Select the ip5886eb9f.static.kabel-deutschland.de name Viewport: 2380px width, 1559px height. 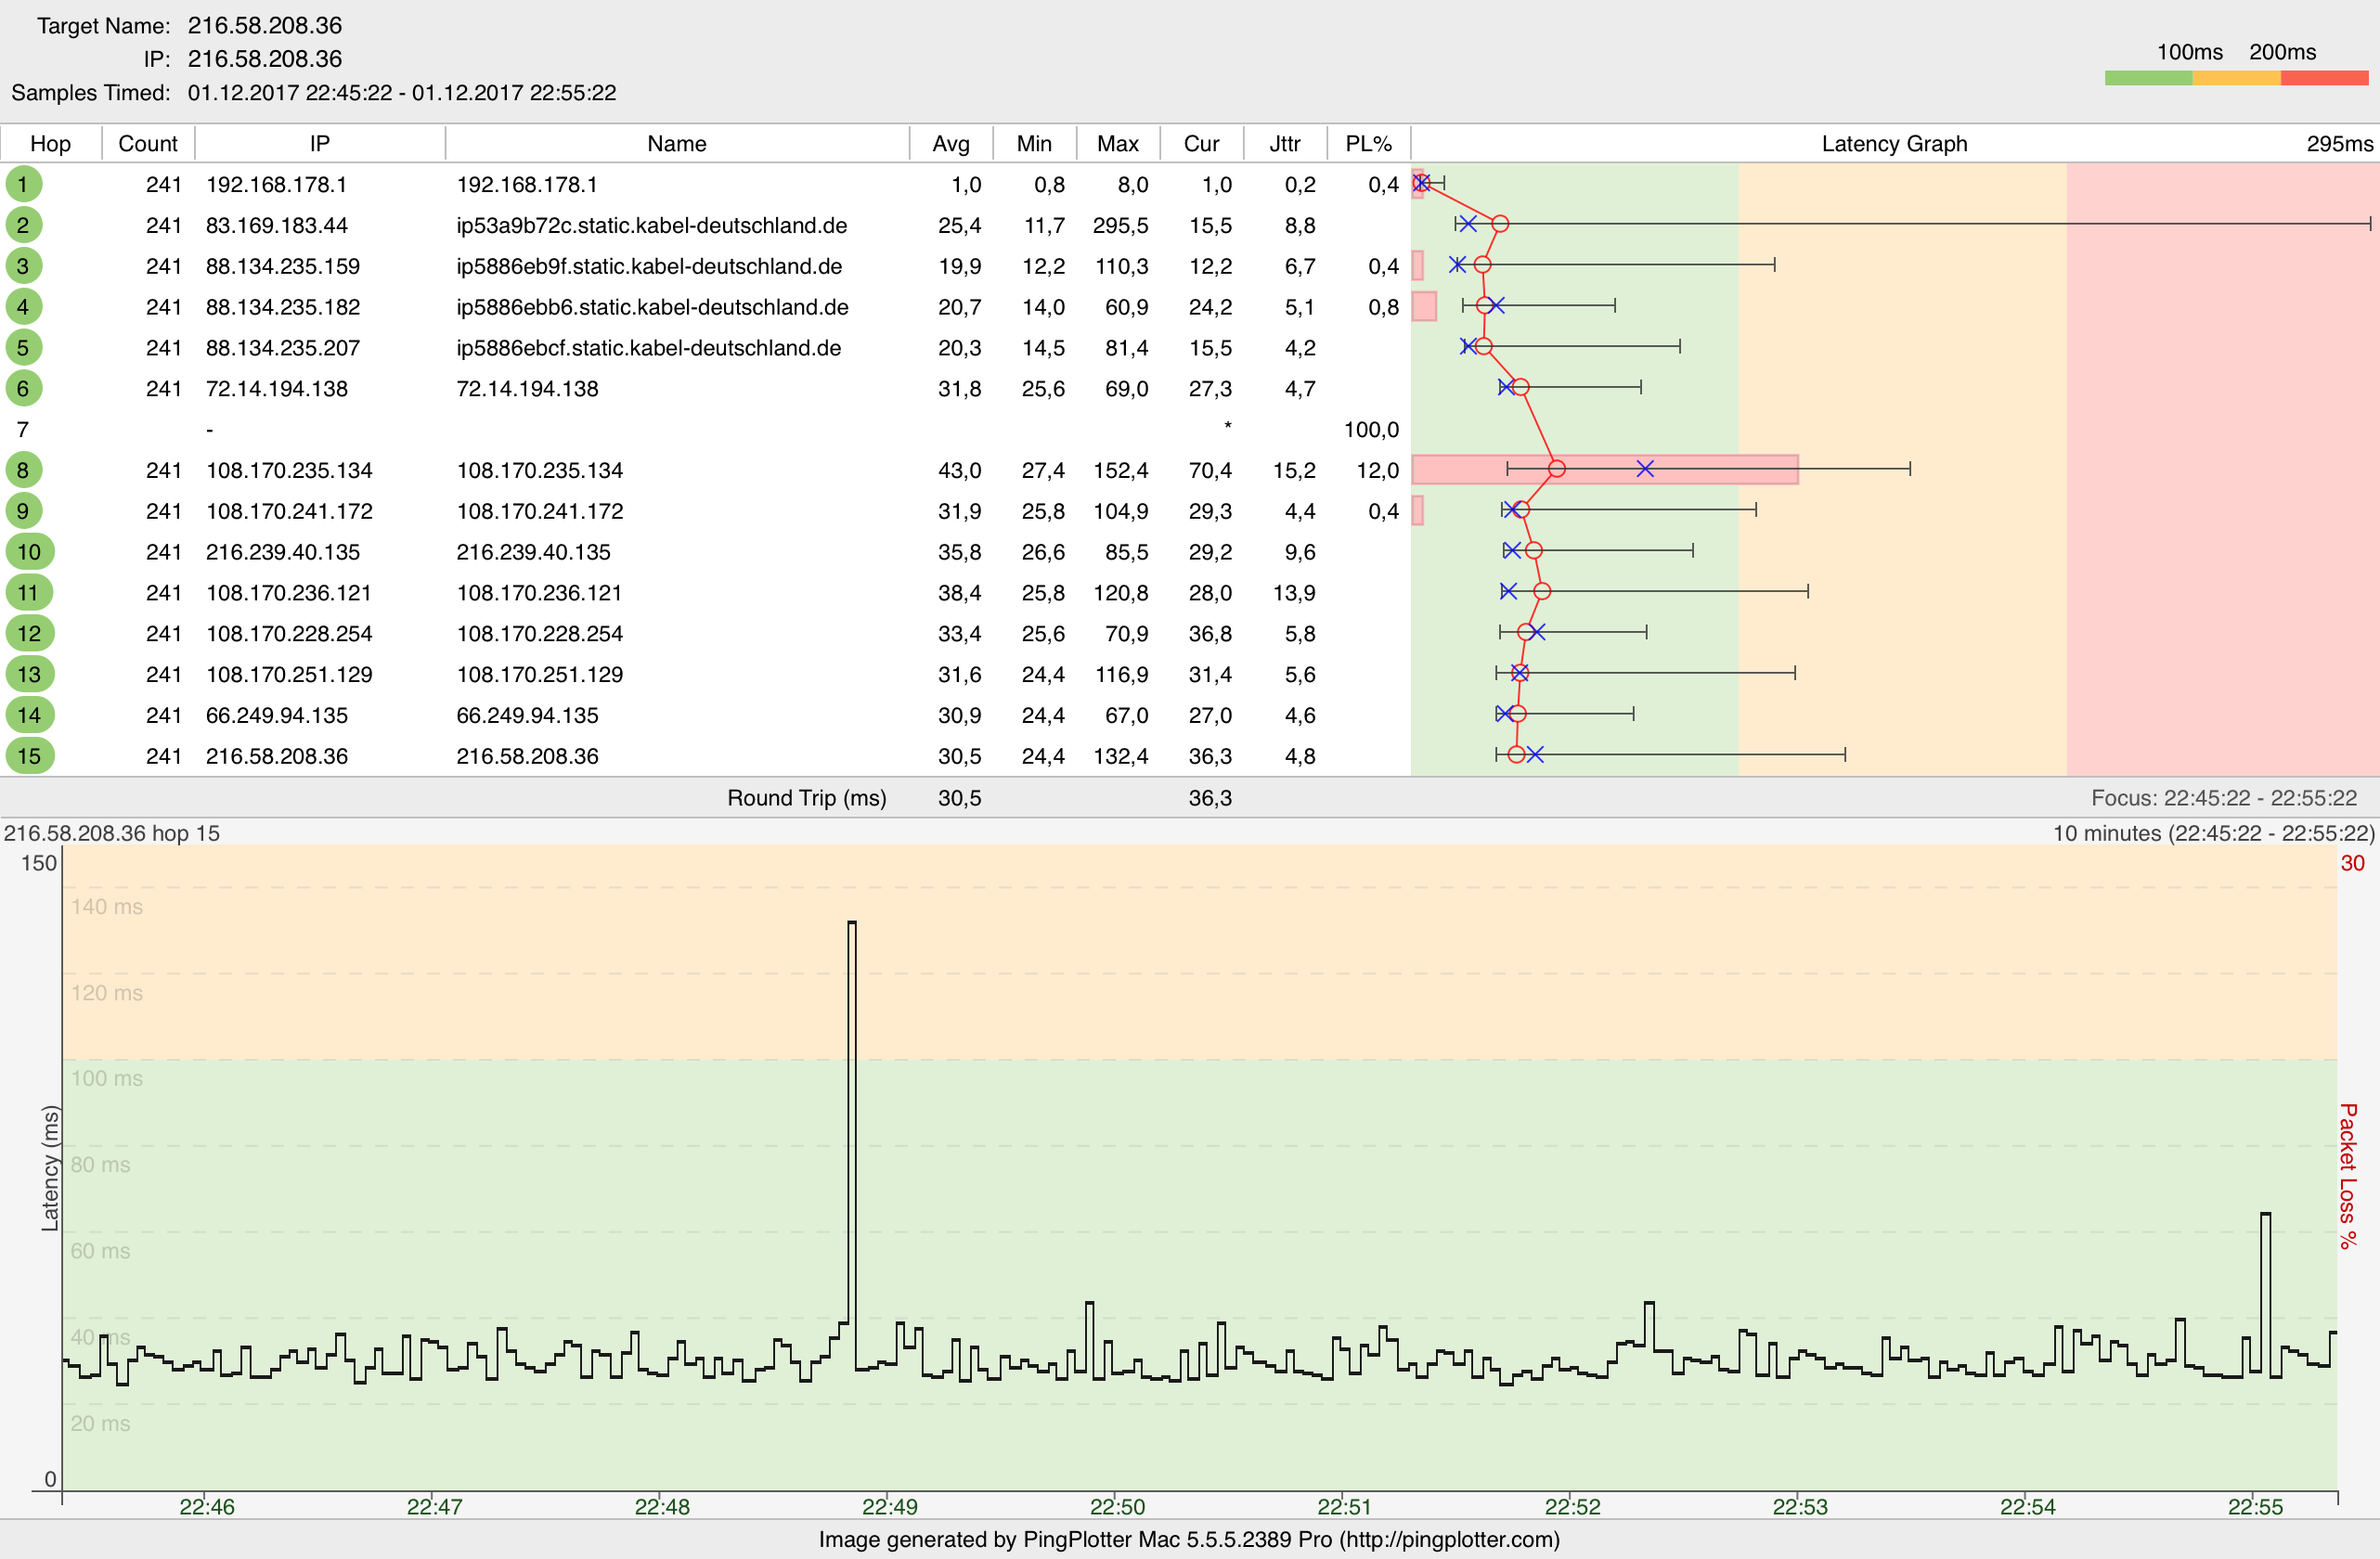pyautogui.click(x=649, y=266)
